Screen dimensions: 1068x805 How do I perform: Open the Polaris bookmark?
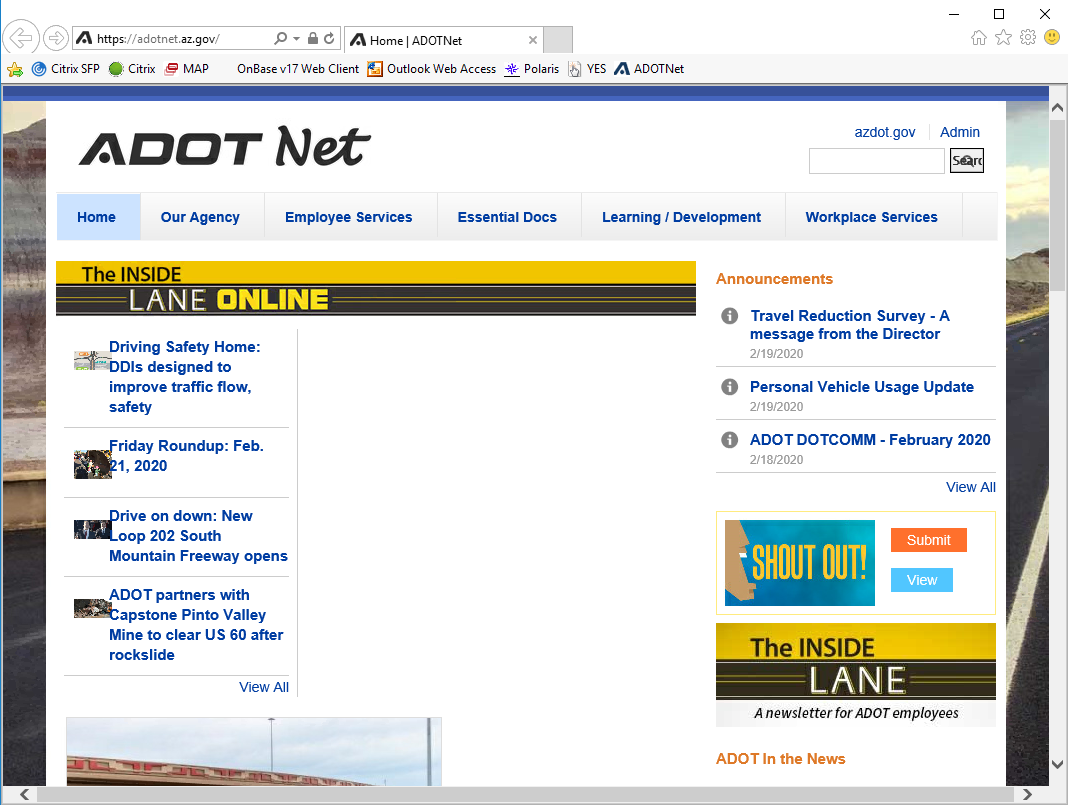531,69
